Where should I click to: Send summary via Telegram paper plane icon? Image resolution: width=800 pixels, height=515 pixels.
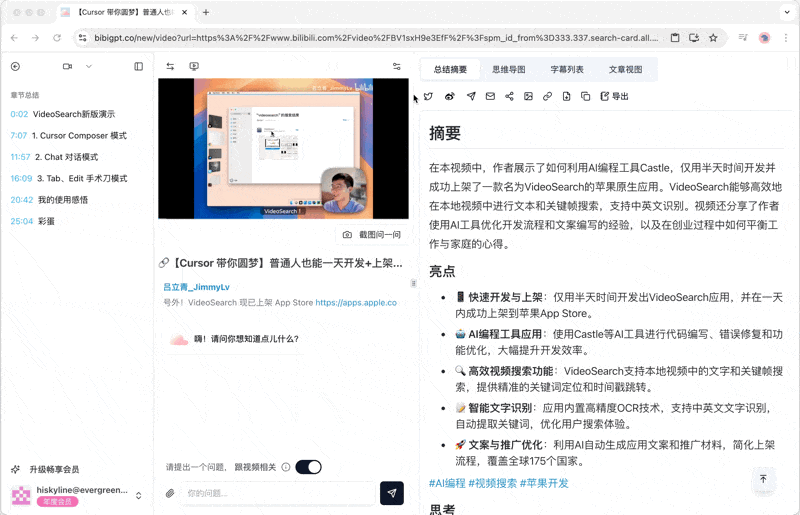pos(471,96)
